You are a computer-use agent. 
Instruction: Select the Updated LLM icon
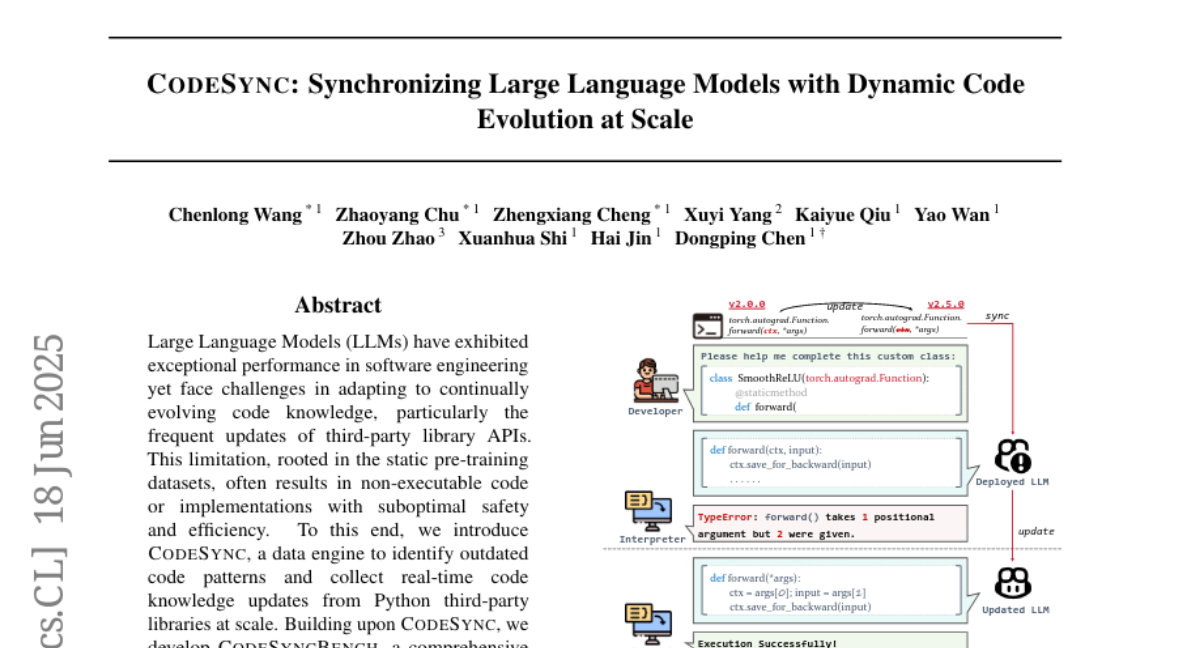click(x=1014, y=583)
